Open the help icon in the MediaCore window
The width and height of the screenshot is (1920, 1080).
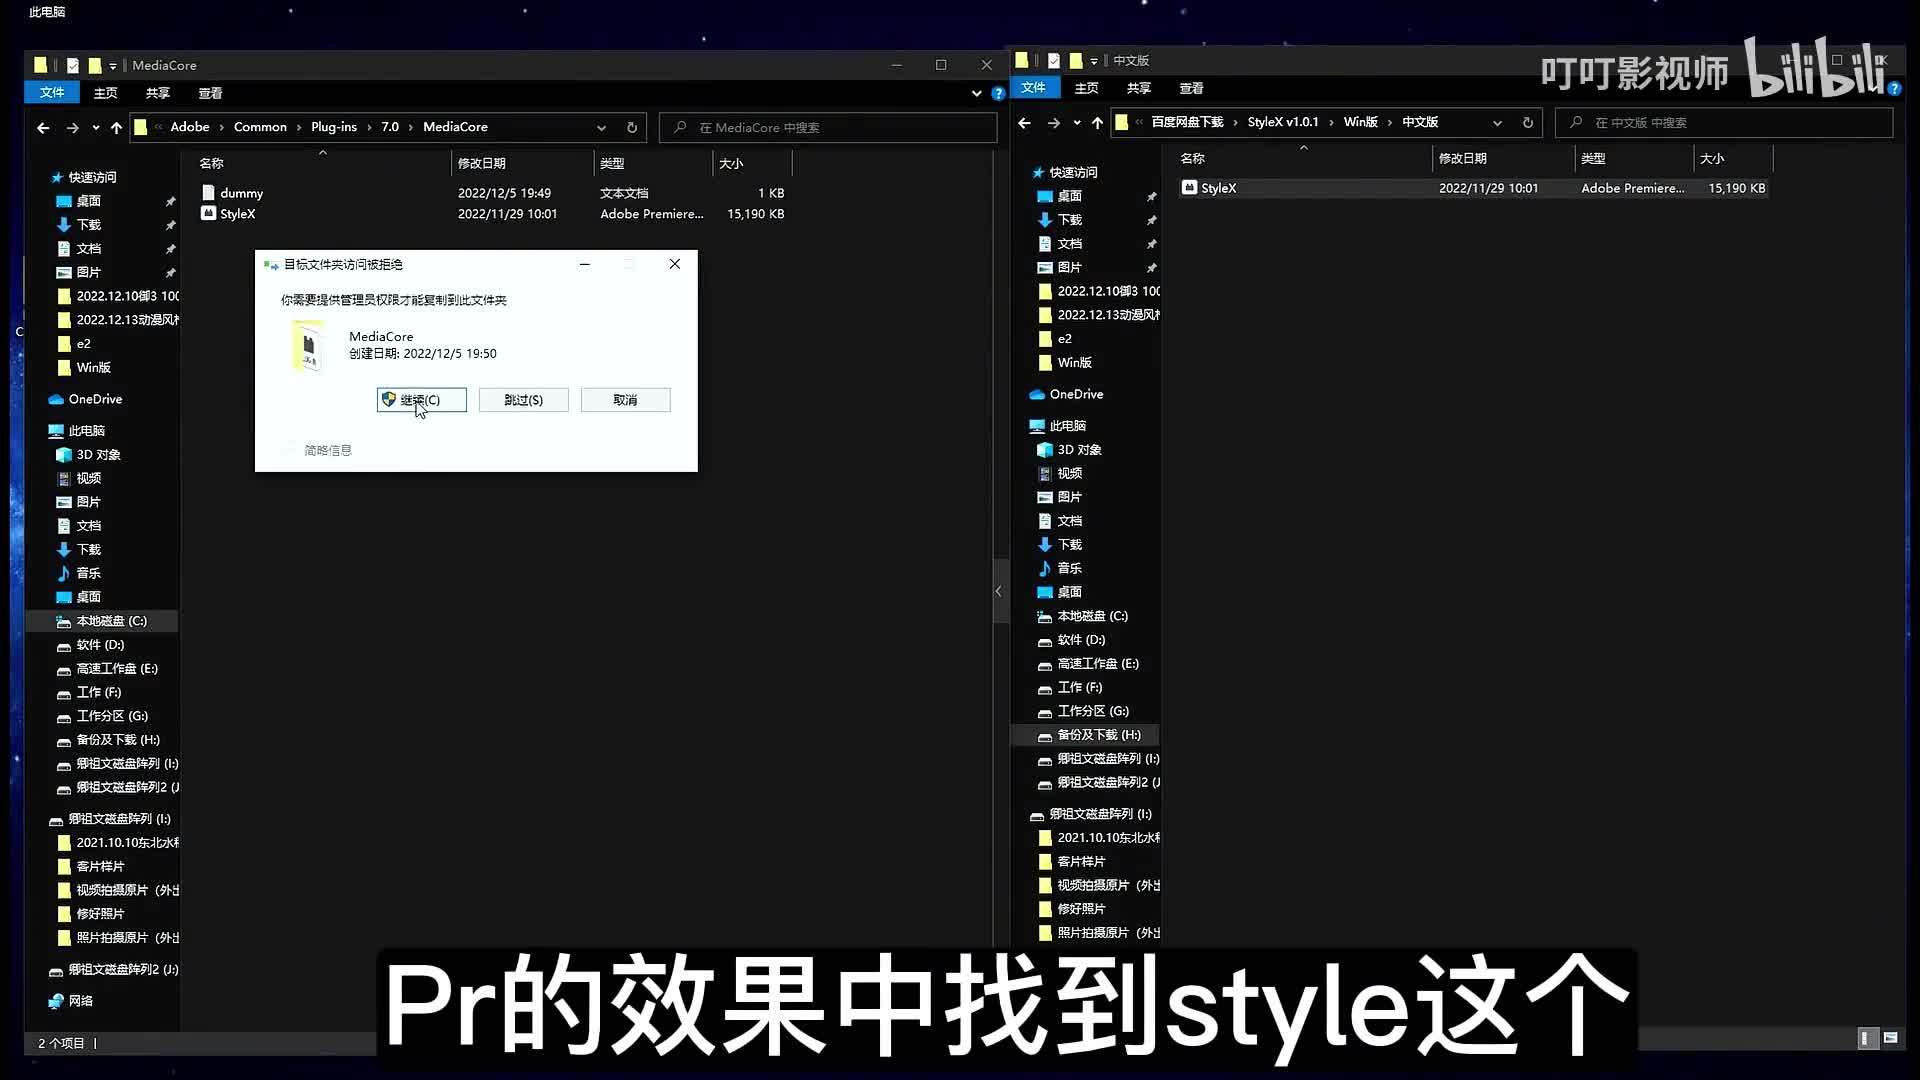[998, 93]
